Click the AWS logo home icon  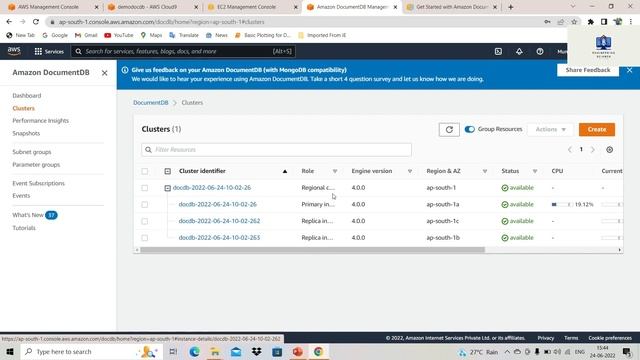(14, 51)
